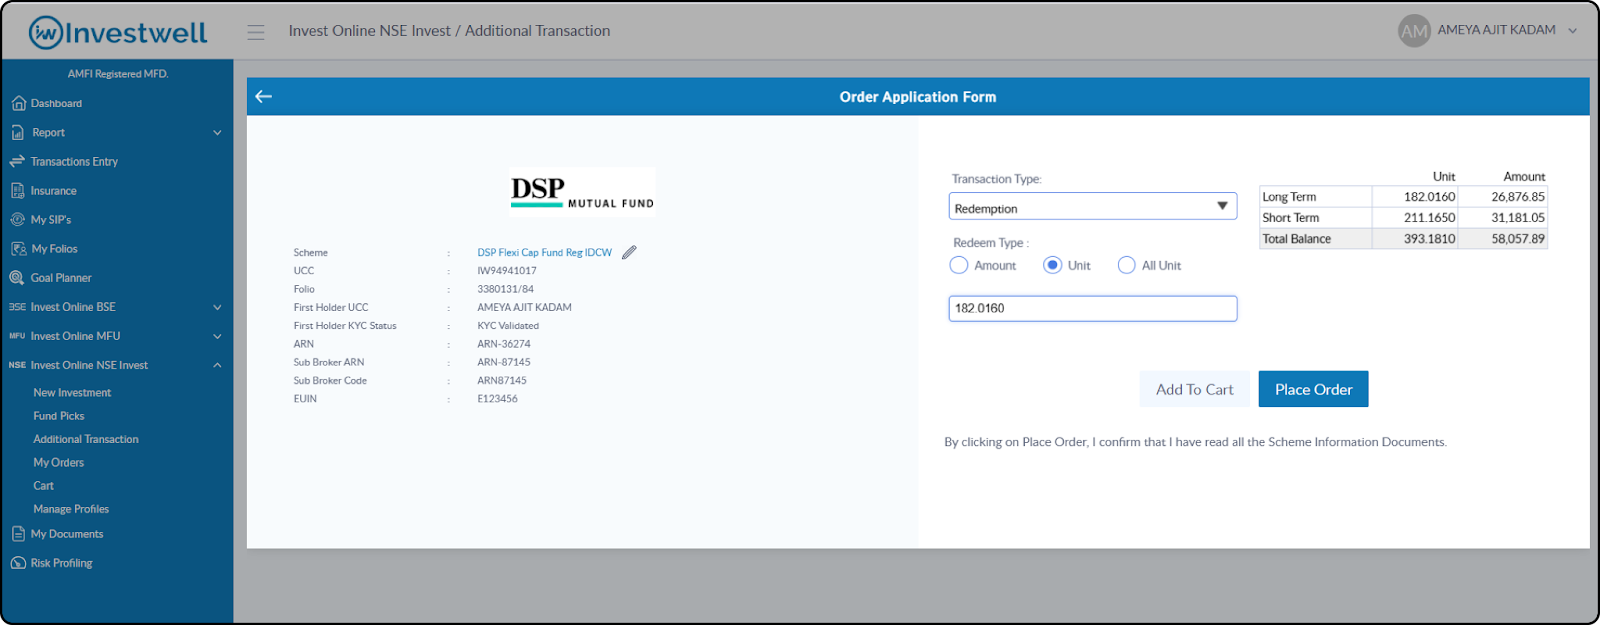Screen dimensions: 1600x625
Task: Open Fund Picks submenu item
Action: tap(59, 415)
